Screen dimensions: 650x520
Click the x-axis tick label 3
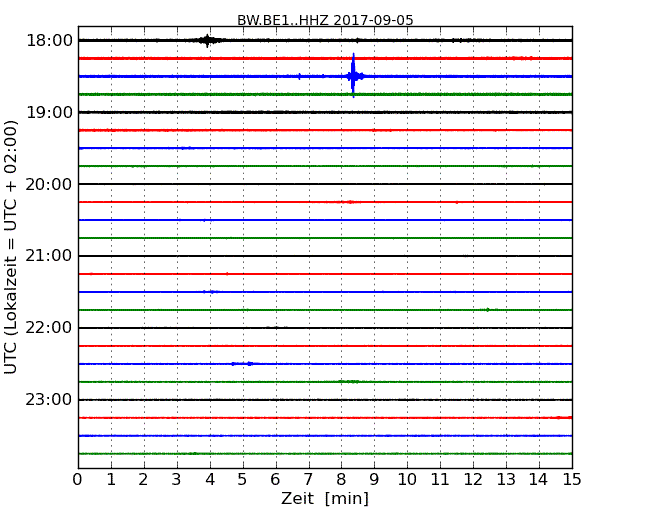pos(177,480)
